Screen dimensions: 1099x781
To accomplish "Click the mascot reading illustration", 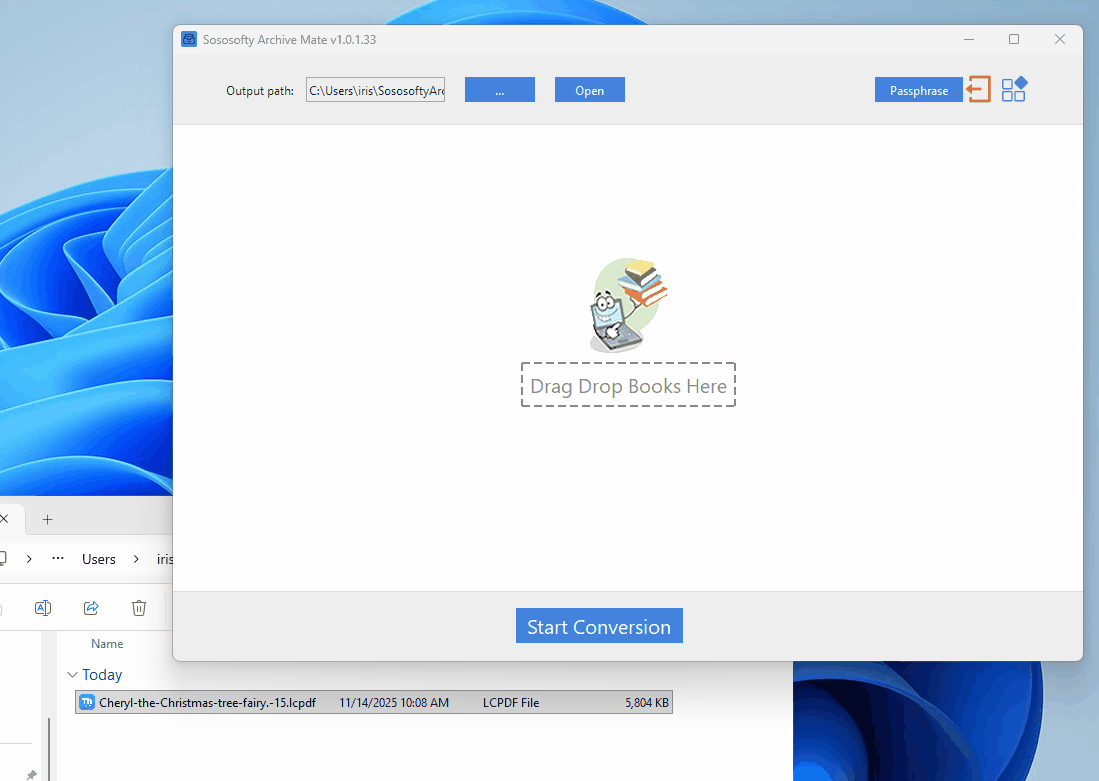I will click(628, 303).
